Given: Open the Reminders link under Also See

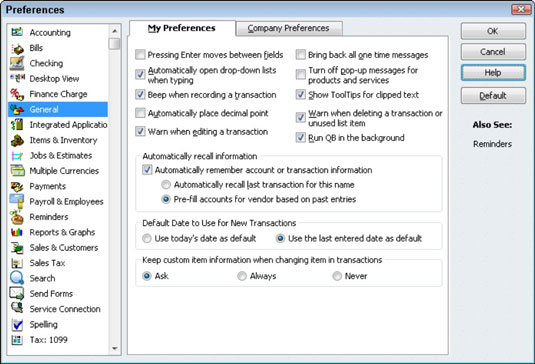Looking at the screenshot, I should (492, 144).
